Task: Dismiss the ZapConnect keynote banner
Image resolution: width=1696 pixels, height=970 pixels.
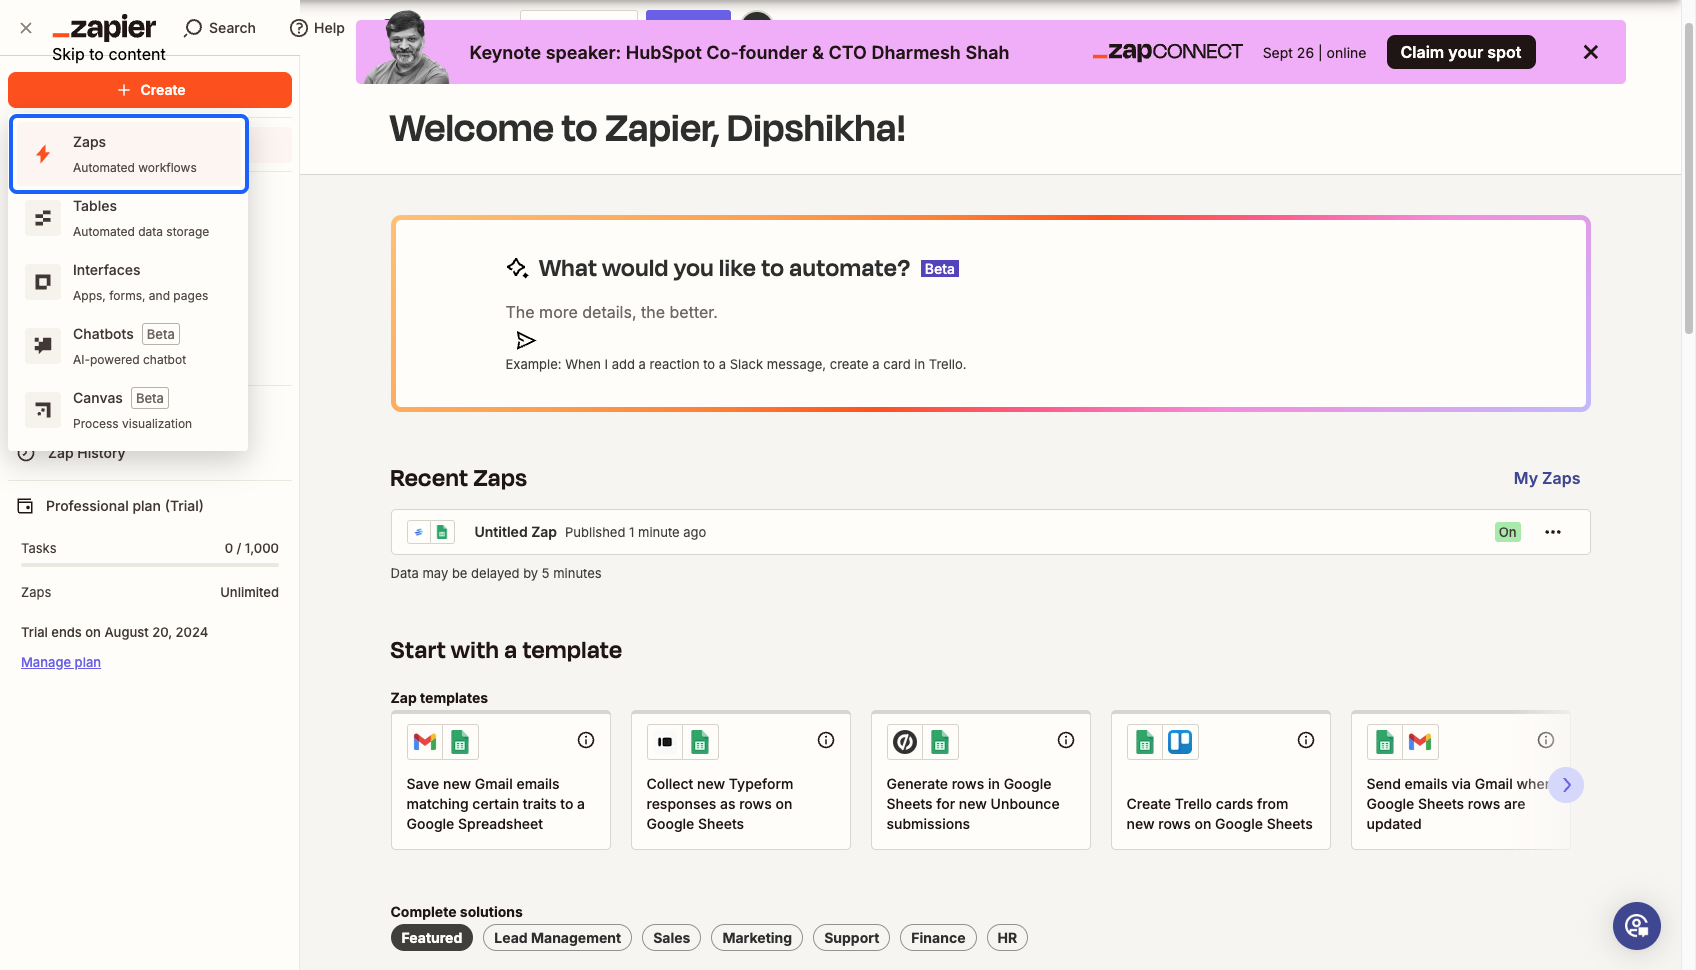Action: [x=1591, y=52]
